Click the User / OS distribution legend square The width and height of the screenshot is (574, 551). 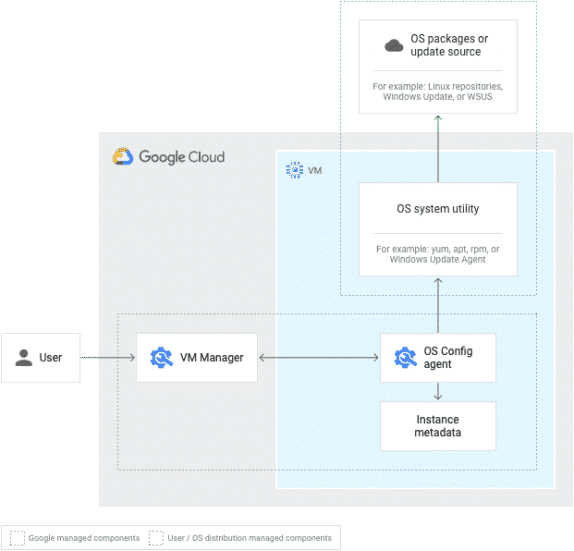156,538
